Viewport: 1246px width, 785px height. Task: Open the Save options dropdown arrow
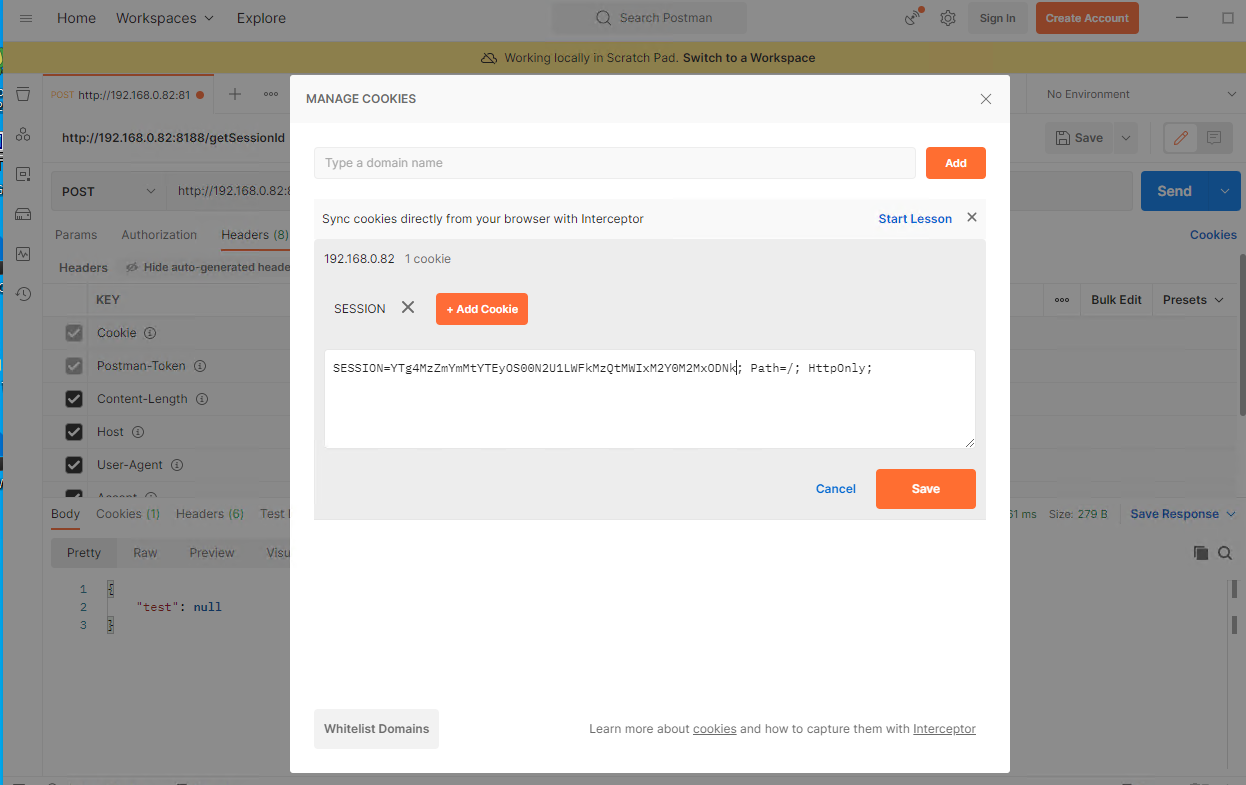pos(1127,138)
